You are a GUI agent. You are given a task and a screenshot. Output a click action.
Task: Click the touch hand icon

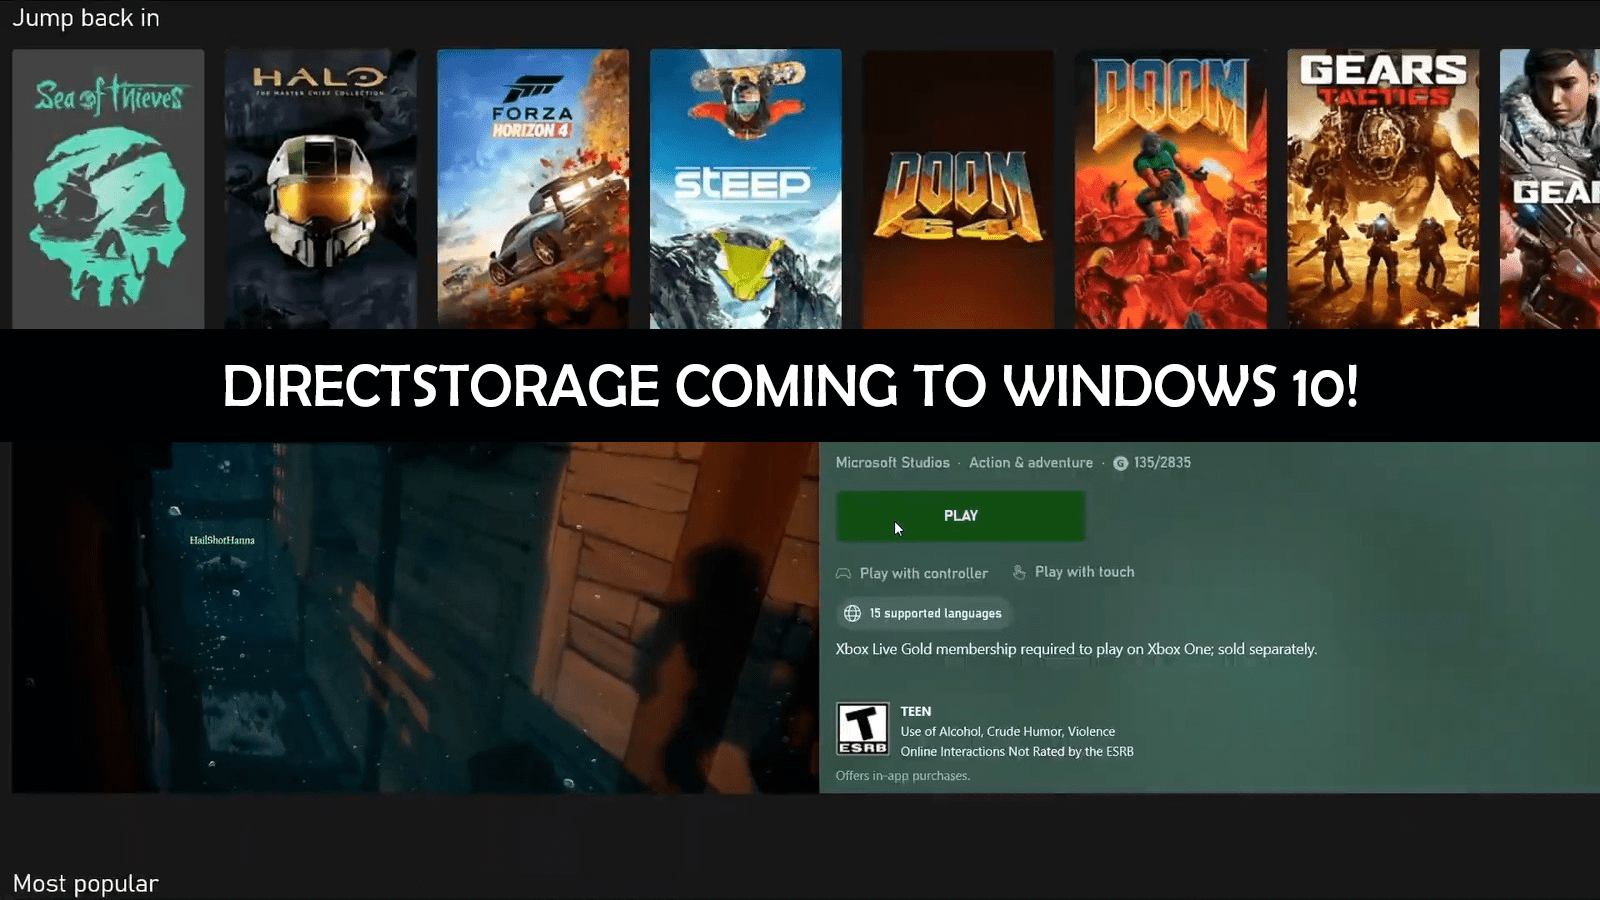1019,572
